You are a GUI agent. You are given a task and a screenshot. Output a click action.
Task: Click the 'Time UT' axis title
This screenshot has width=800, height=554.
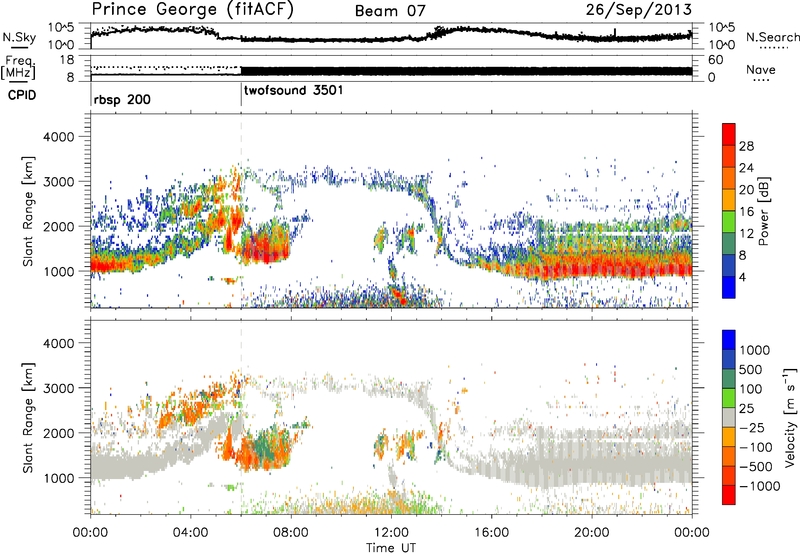391,547
